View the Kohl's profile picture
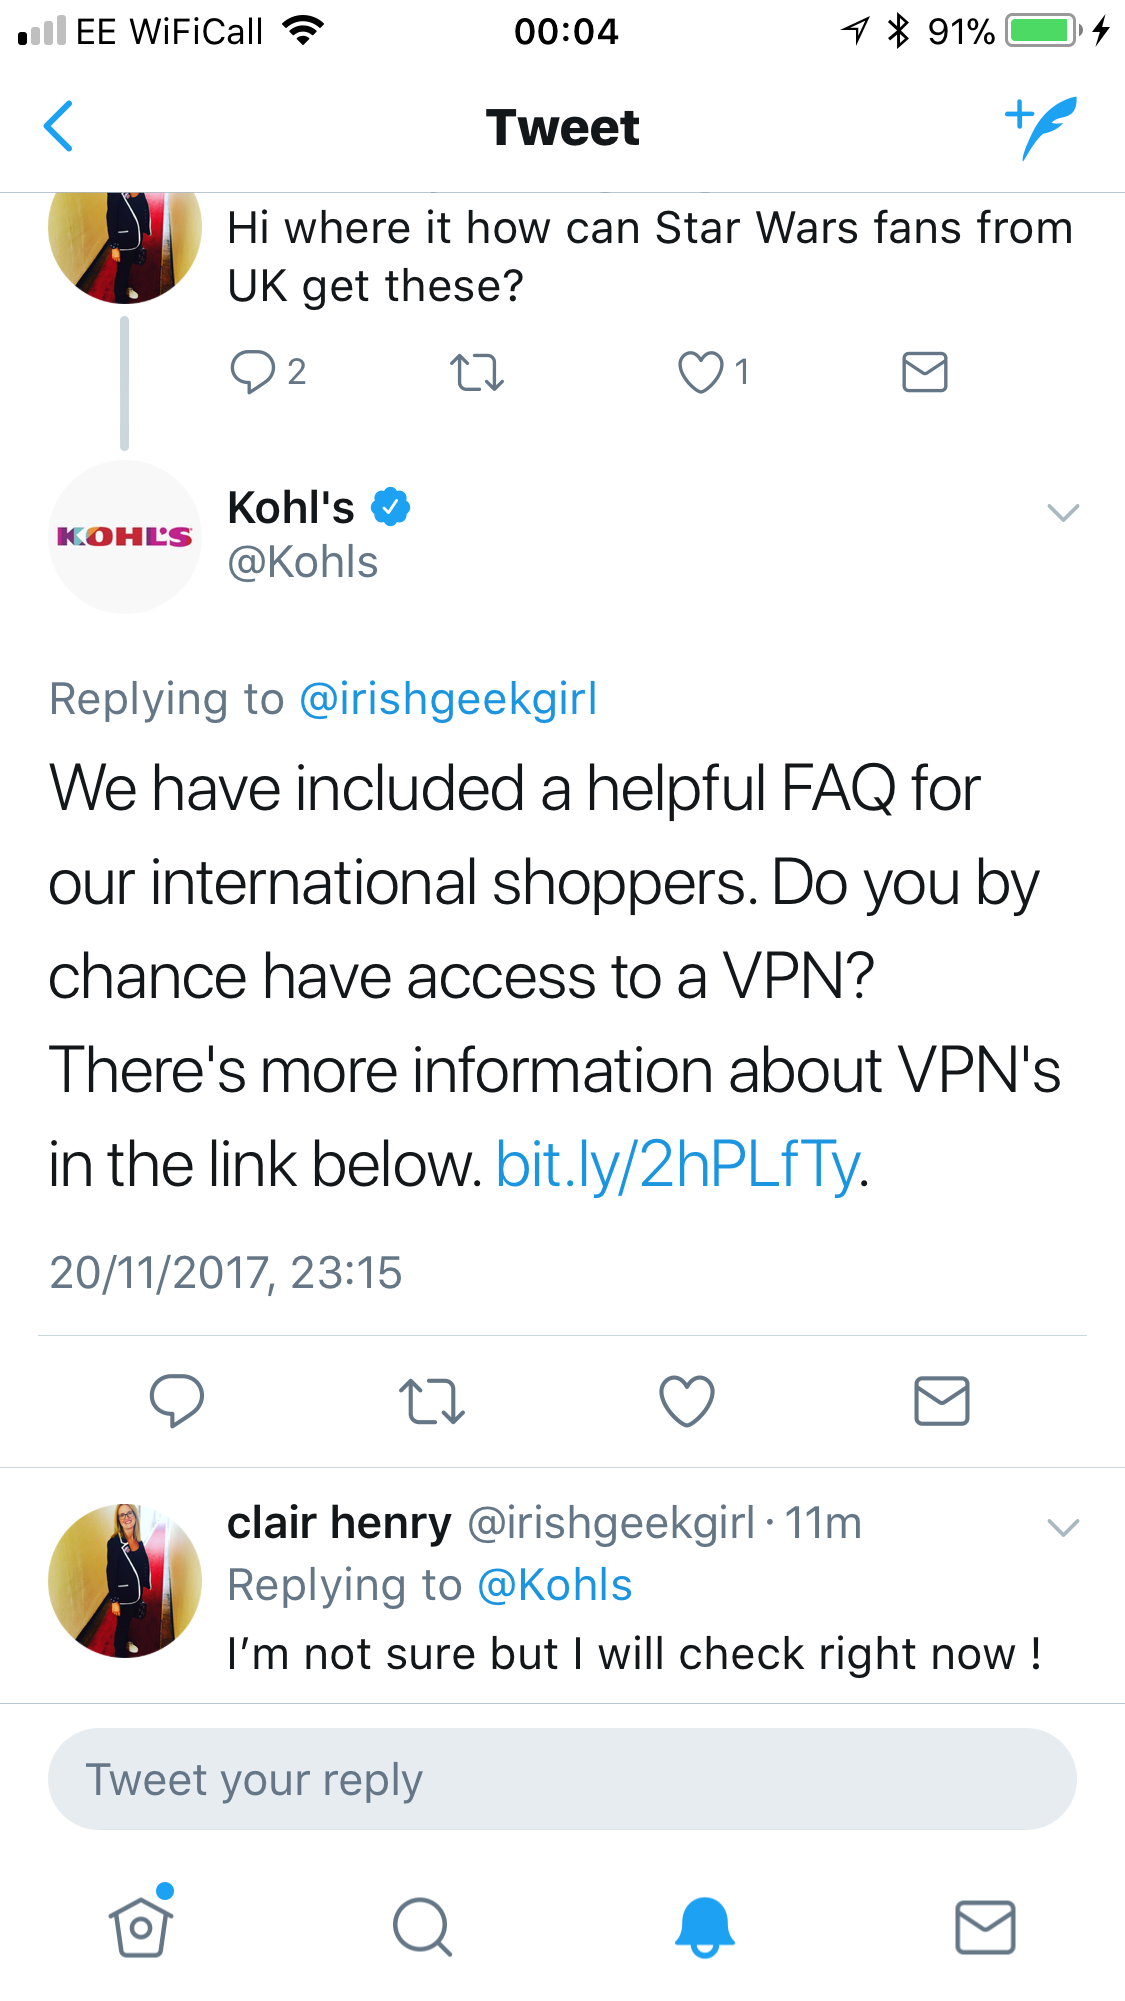The image size is (1125, 2001). (x=125, y=537)
